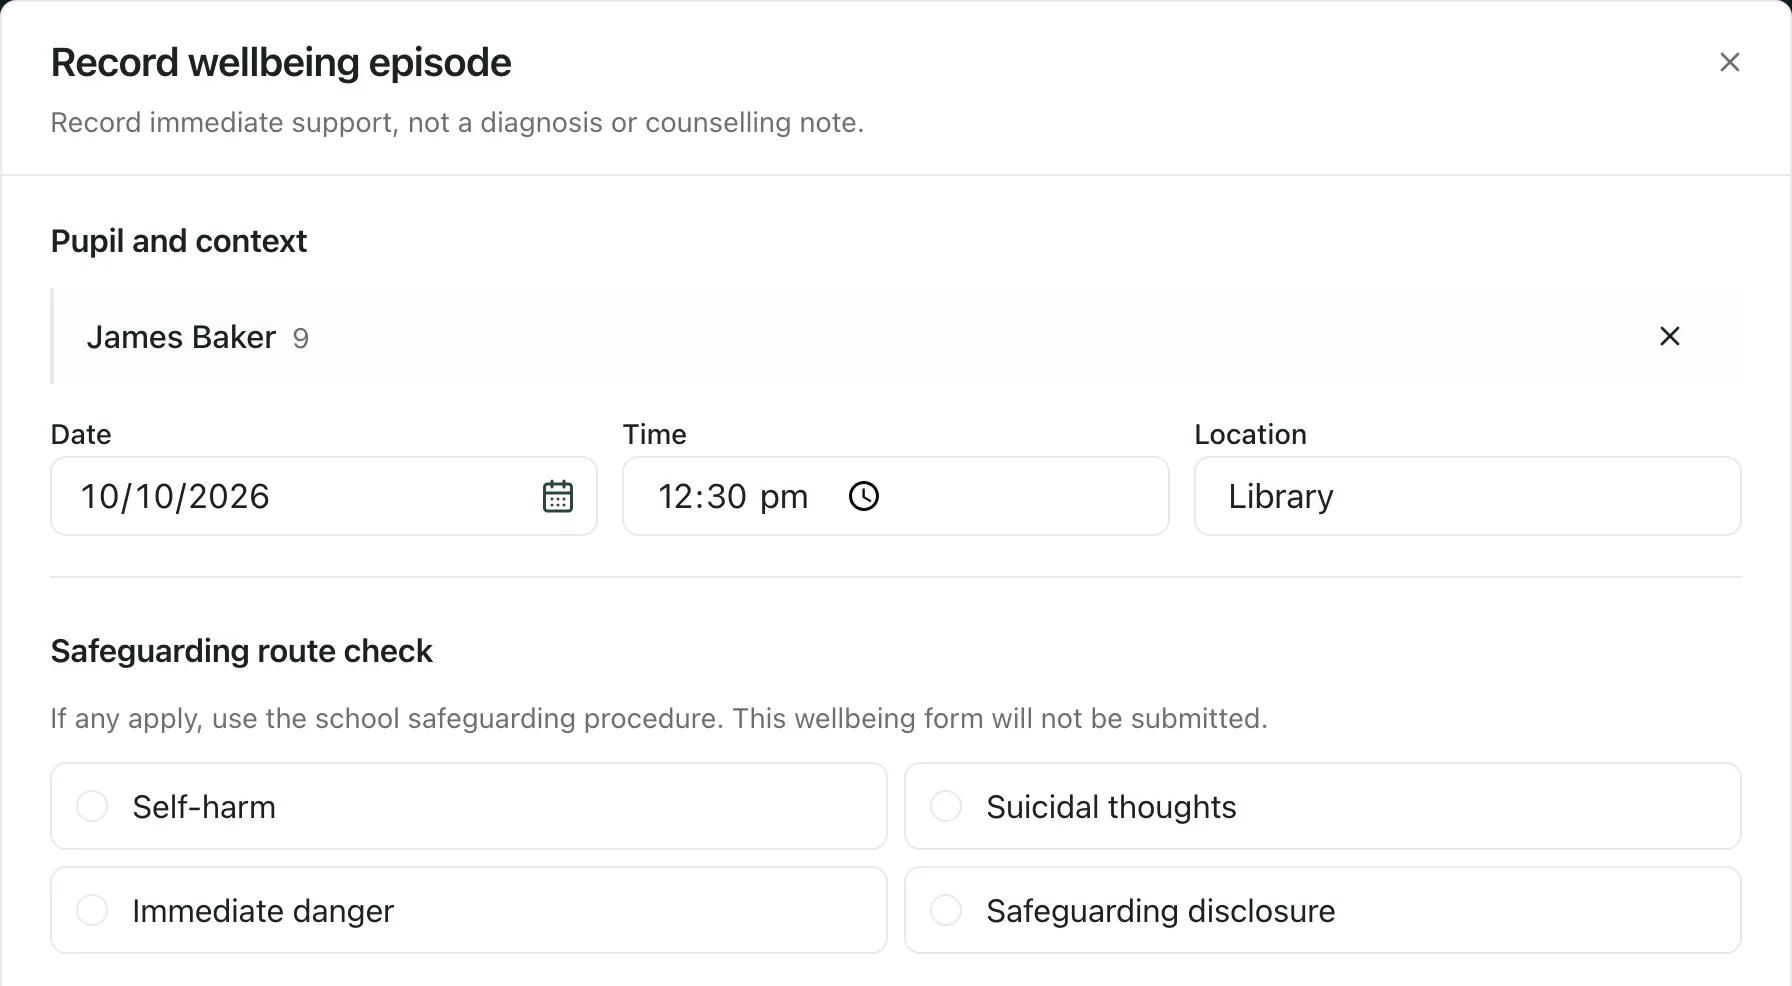Screen dimensions: 1792x986
Task: Click the 'Record immediate support' subtitle text
Action: click(457, 122)
